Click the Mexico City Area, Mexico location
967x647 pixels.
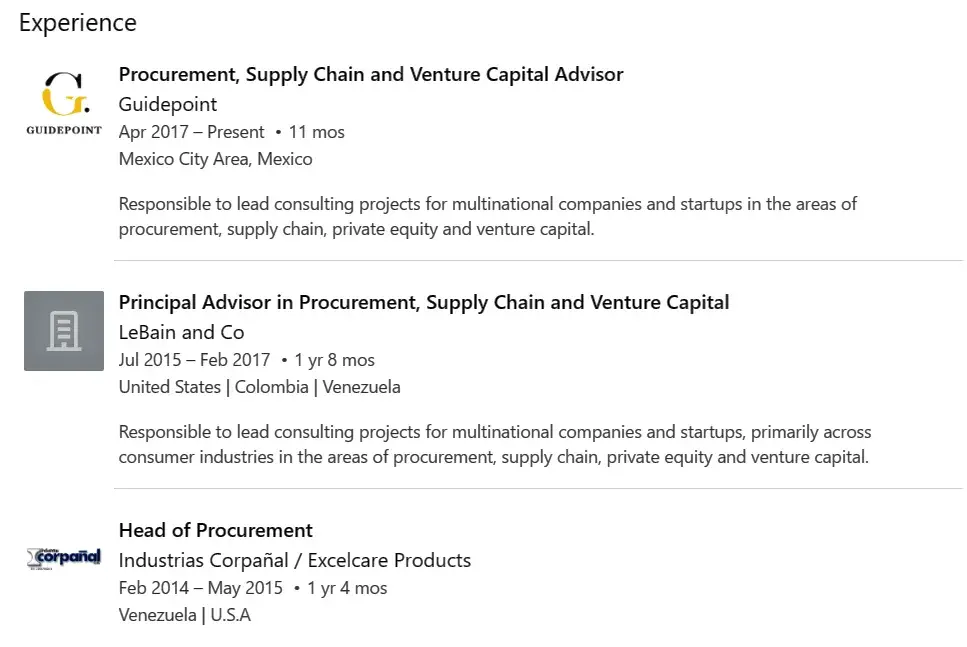pos(215,159)
